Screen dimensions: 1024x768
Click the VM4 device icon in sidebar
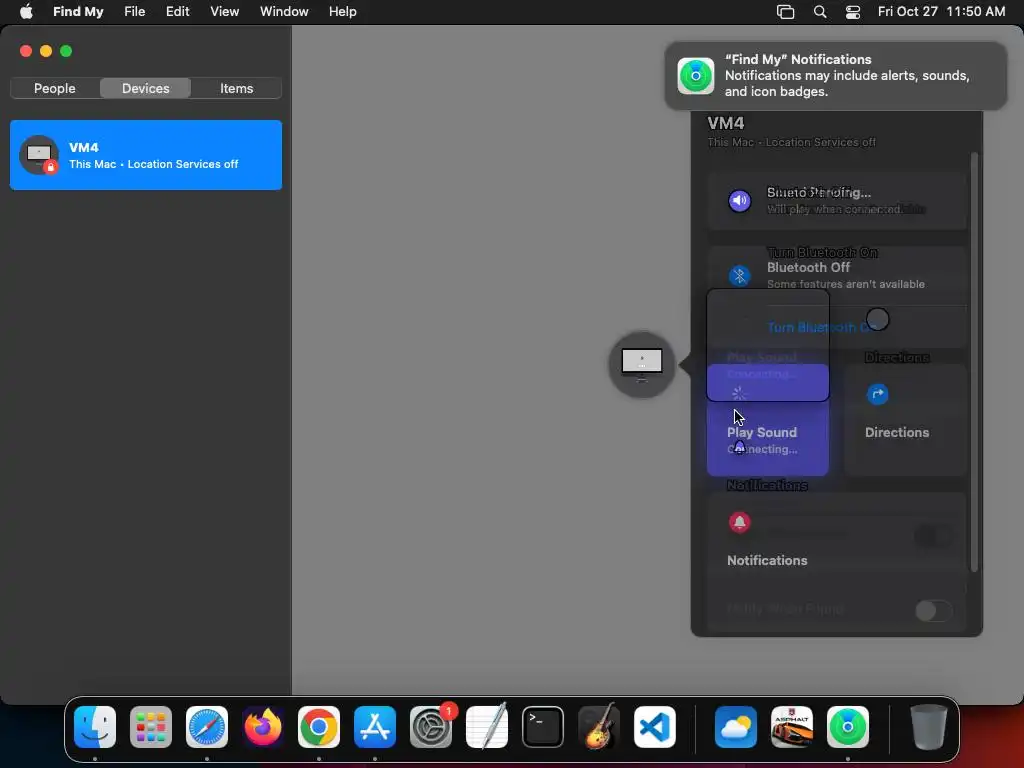pyautogui.click(x=39, y=155)
